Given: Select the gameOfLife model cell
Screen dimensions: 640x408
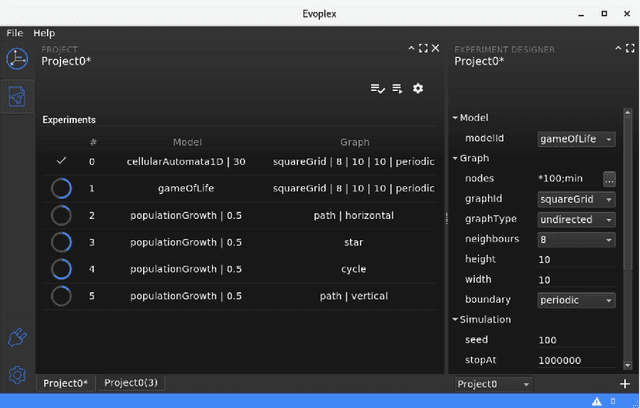Looking at the screenshot, I should point(186,188).
